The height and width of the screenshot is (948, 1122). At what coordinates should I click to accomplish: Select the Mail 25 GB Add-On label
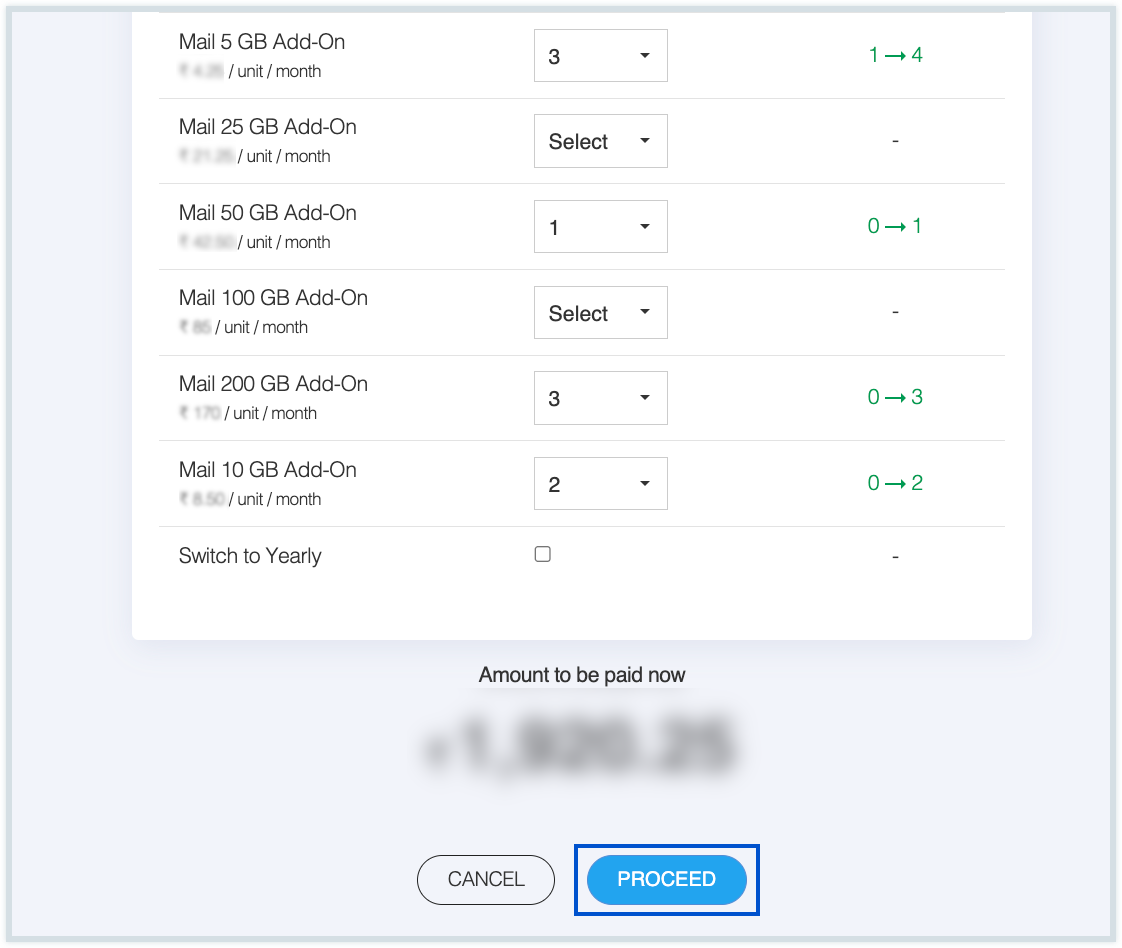pyautogui.click(x=267, y=127)
